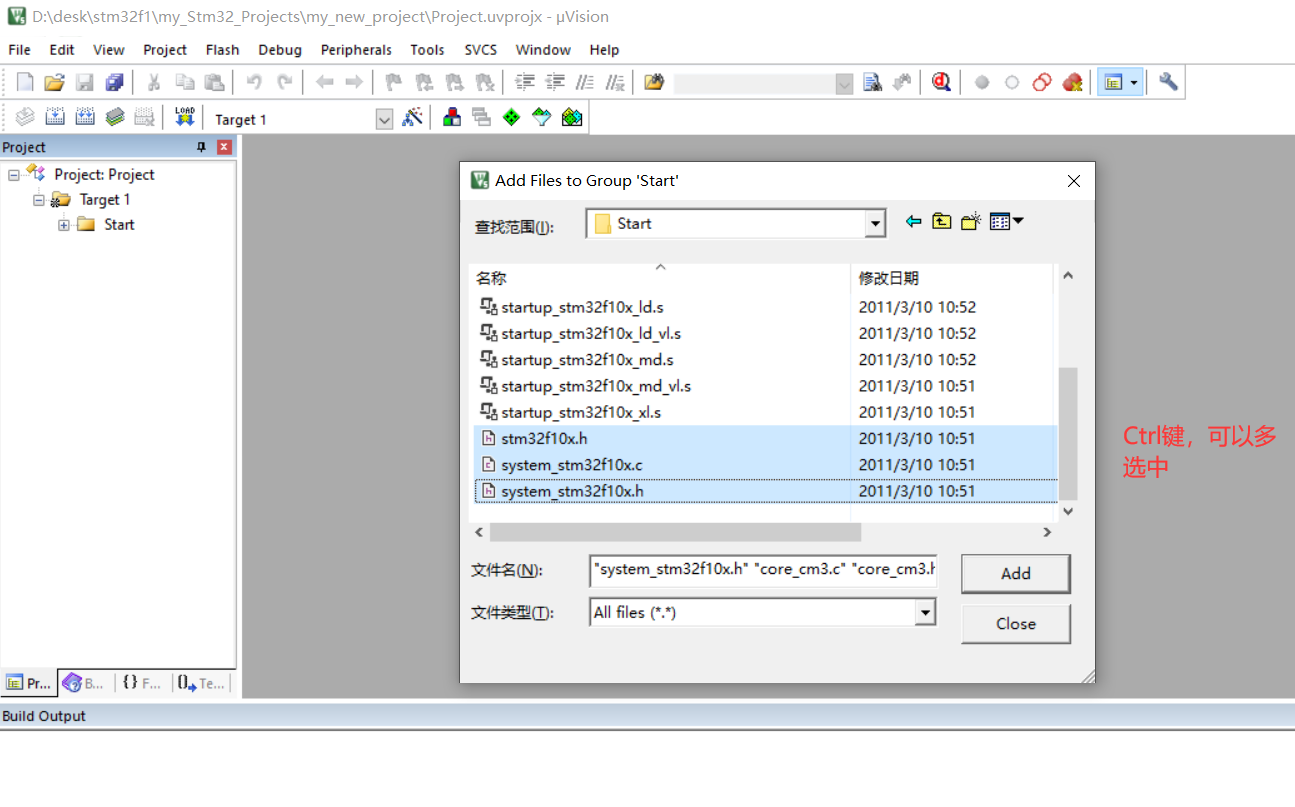Create new folder in the dialog
This screenshot has height=807, width=1295.
tap(970, 222)
